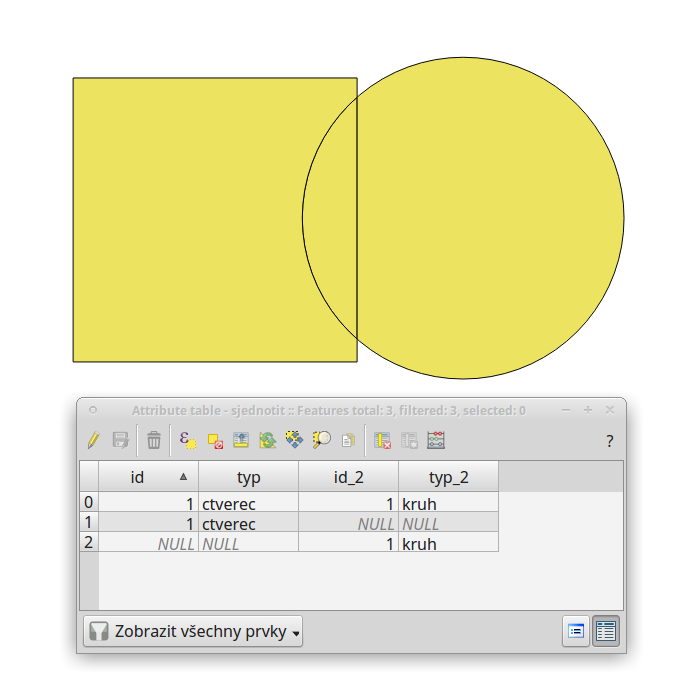Click the save edits floppy icon
The width and height of the screenshot is (700, 700).
(x=121, y=440)
